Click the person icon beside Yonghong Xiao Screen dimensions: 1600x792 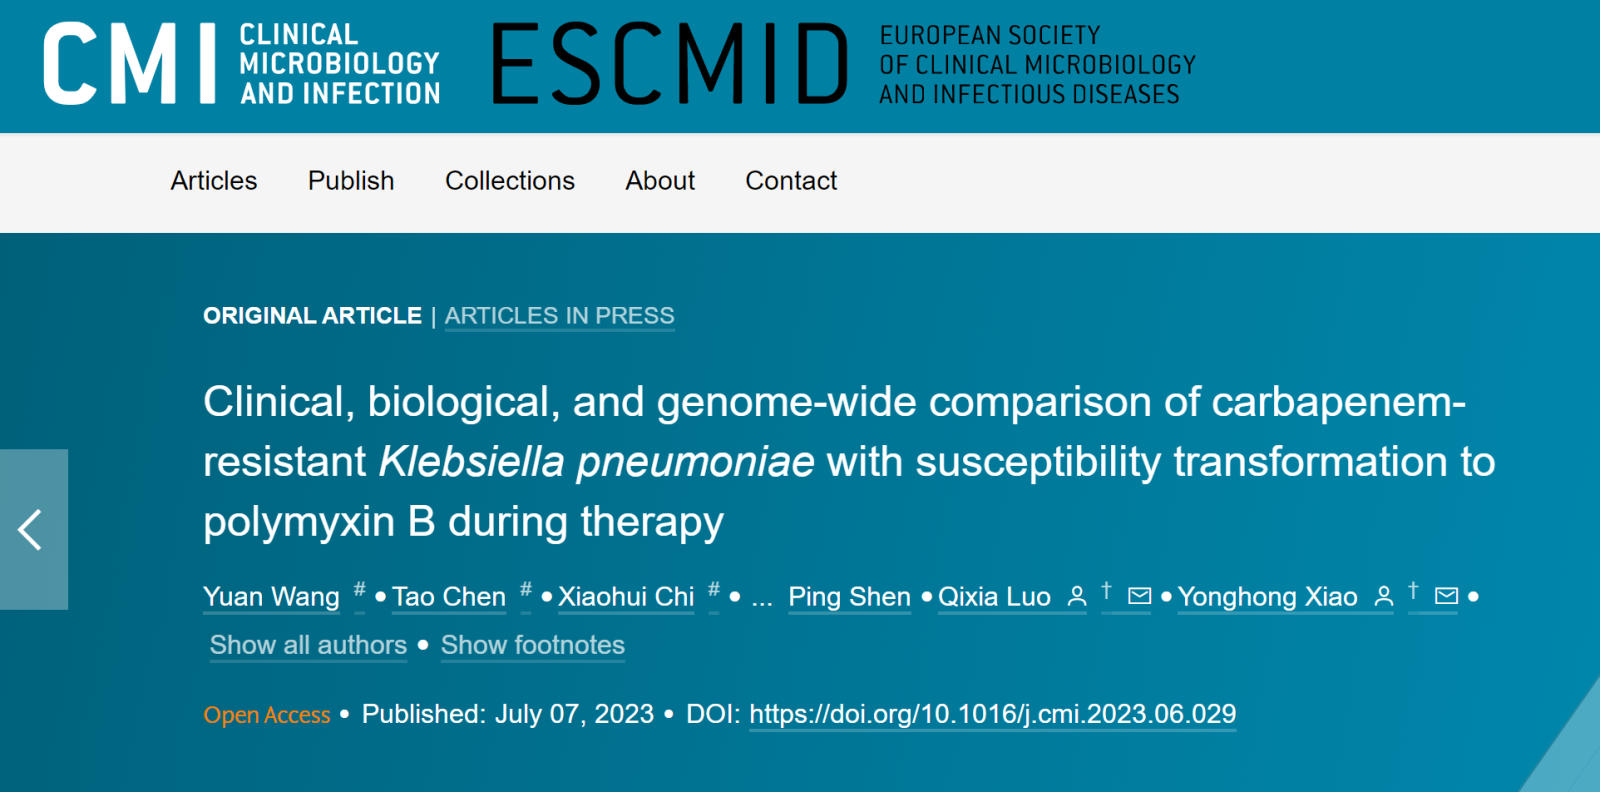1384,597
